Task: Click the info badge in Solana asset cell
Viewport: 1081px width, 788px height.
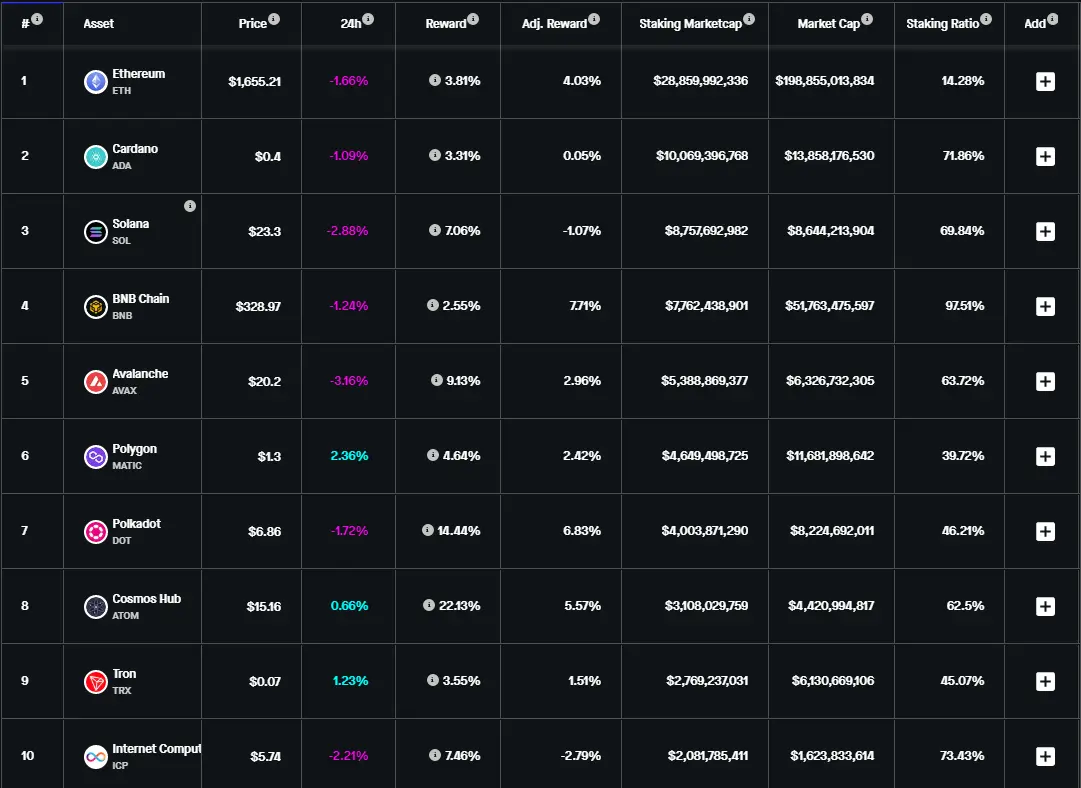Action: pos(190,206)
